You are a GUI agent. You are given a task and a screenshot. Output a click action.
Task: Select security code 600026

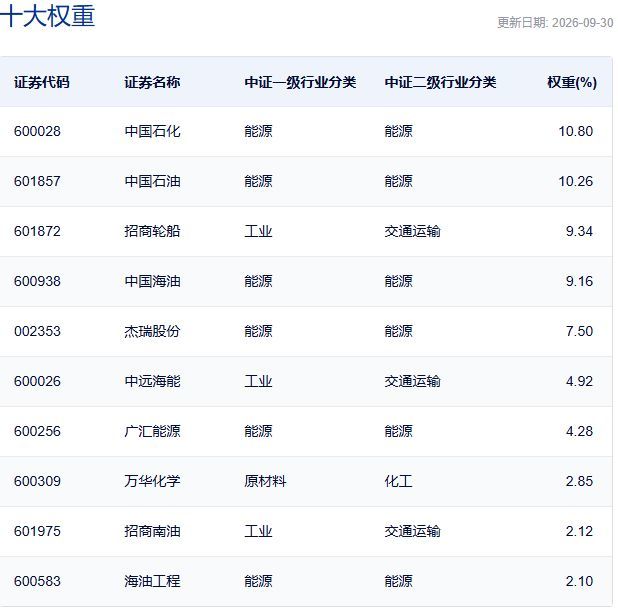pyautogui.click(x=37, y=381)
